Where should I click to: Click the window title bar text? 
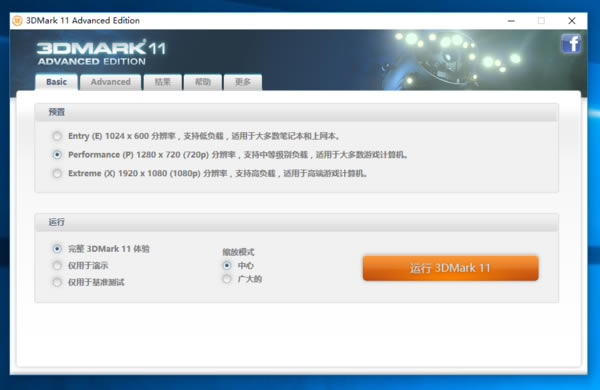click(83, 21)
